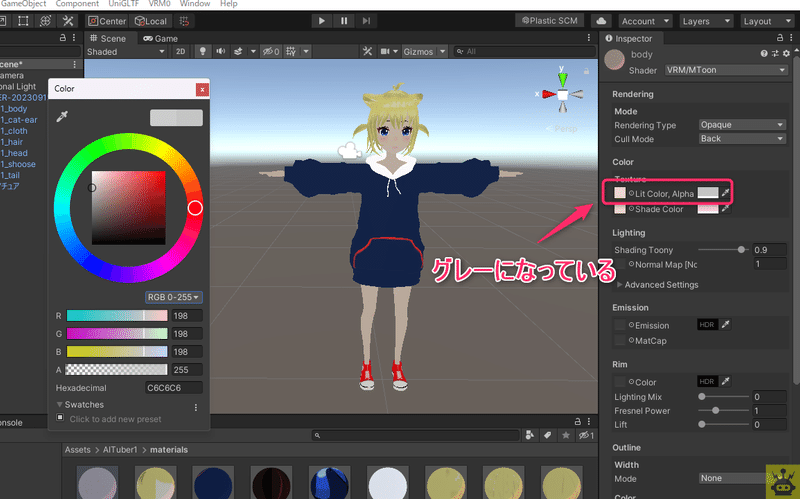The height and width of the screenshot is (499, 800).
Task: Open the GameObject menu
Action: coord(23,4)
